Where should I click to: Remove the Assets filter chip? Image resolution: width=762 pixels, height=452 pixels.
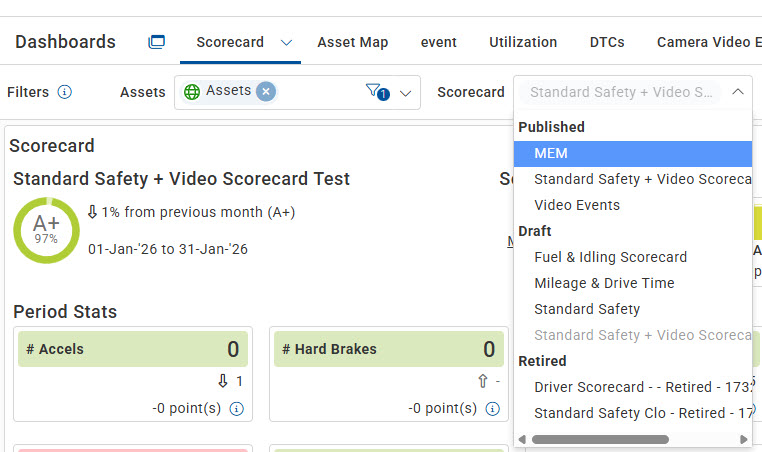point(266,91)
